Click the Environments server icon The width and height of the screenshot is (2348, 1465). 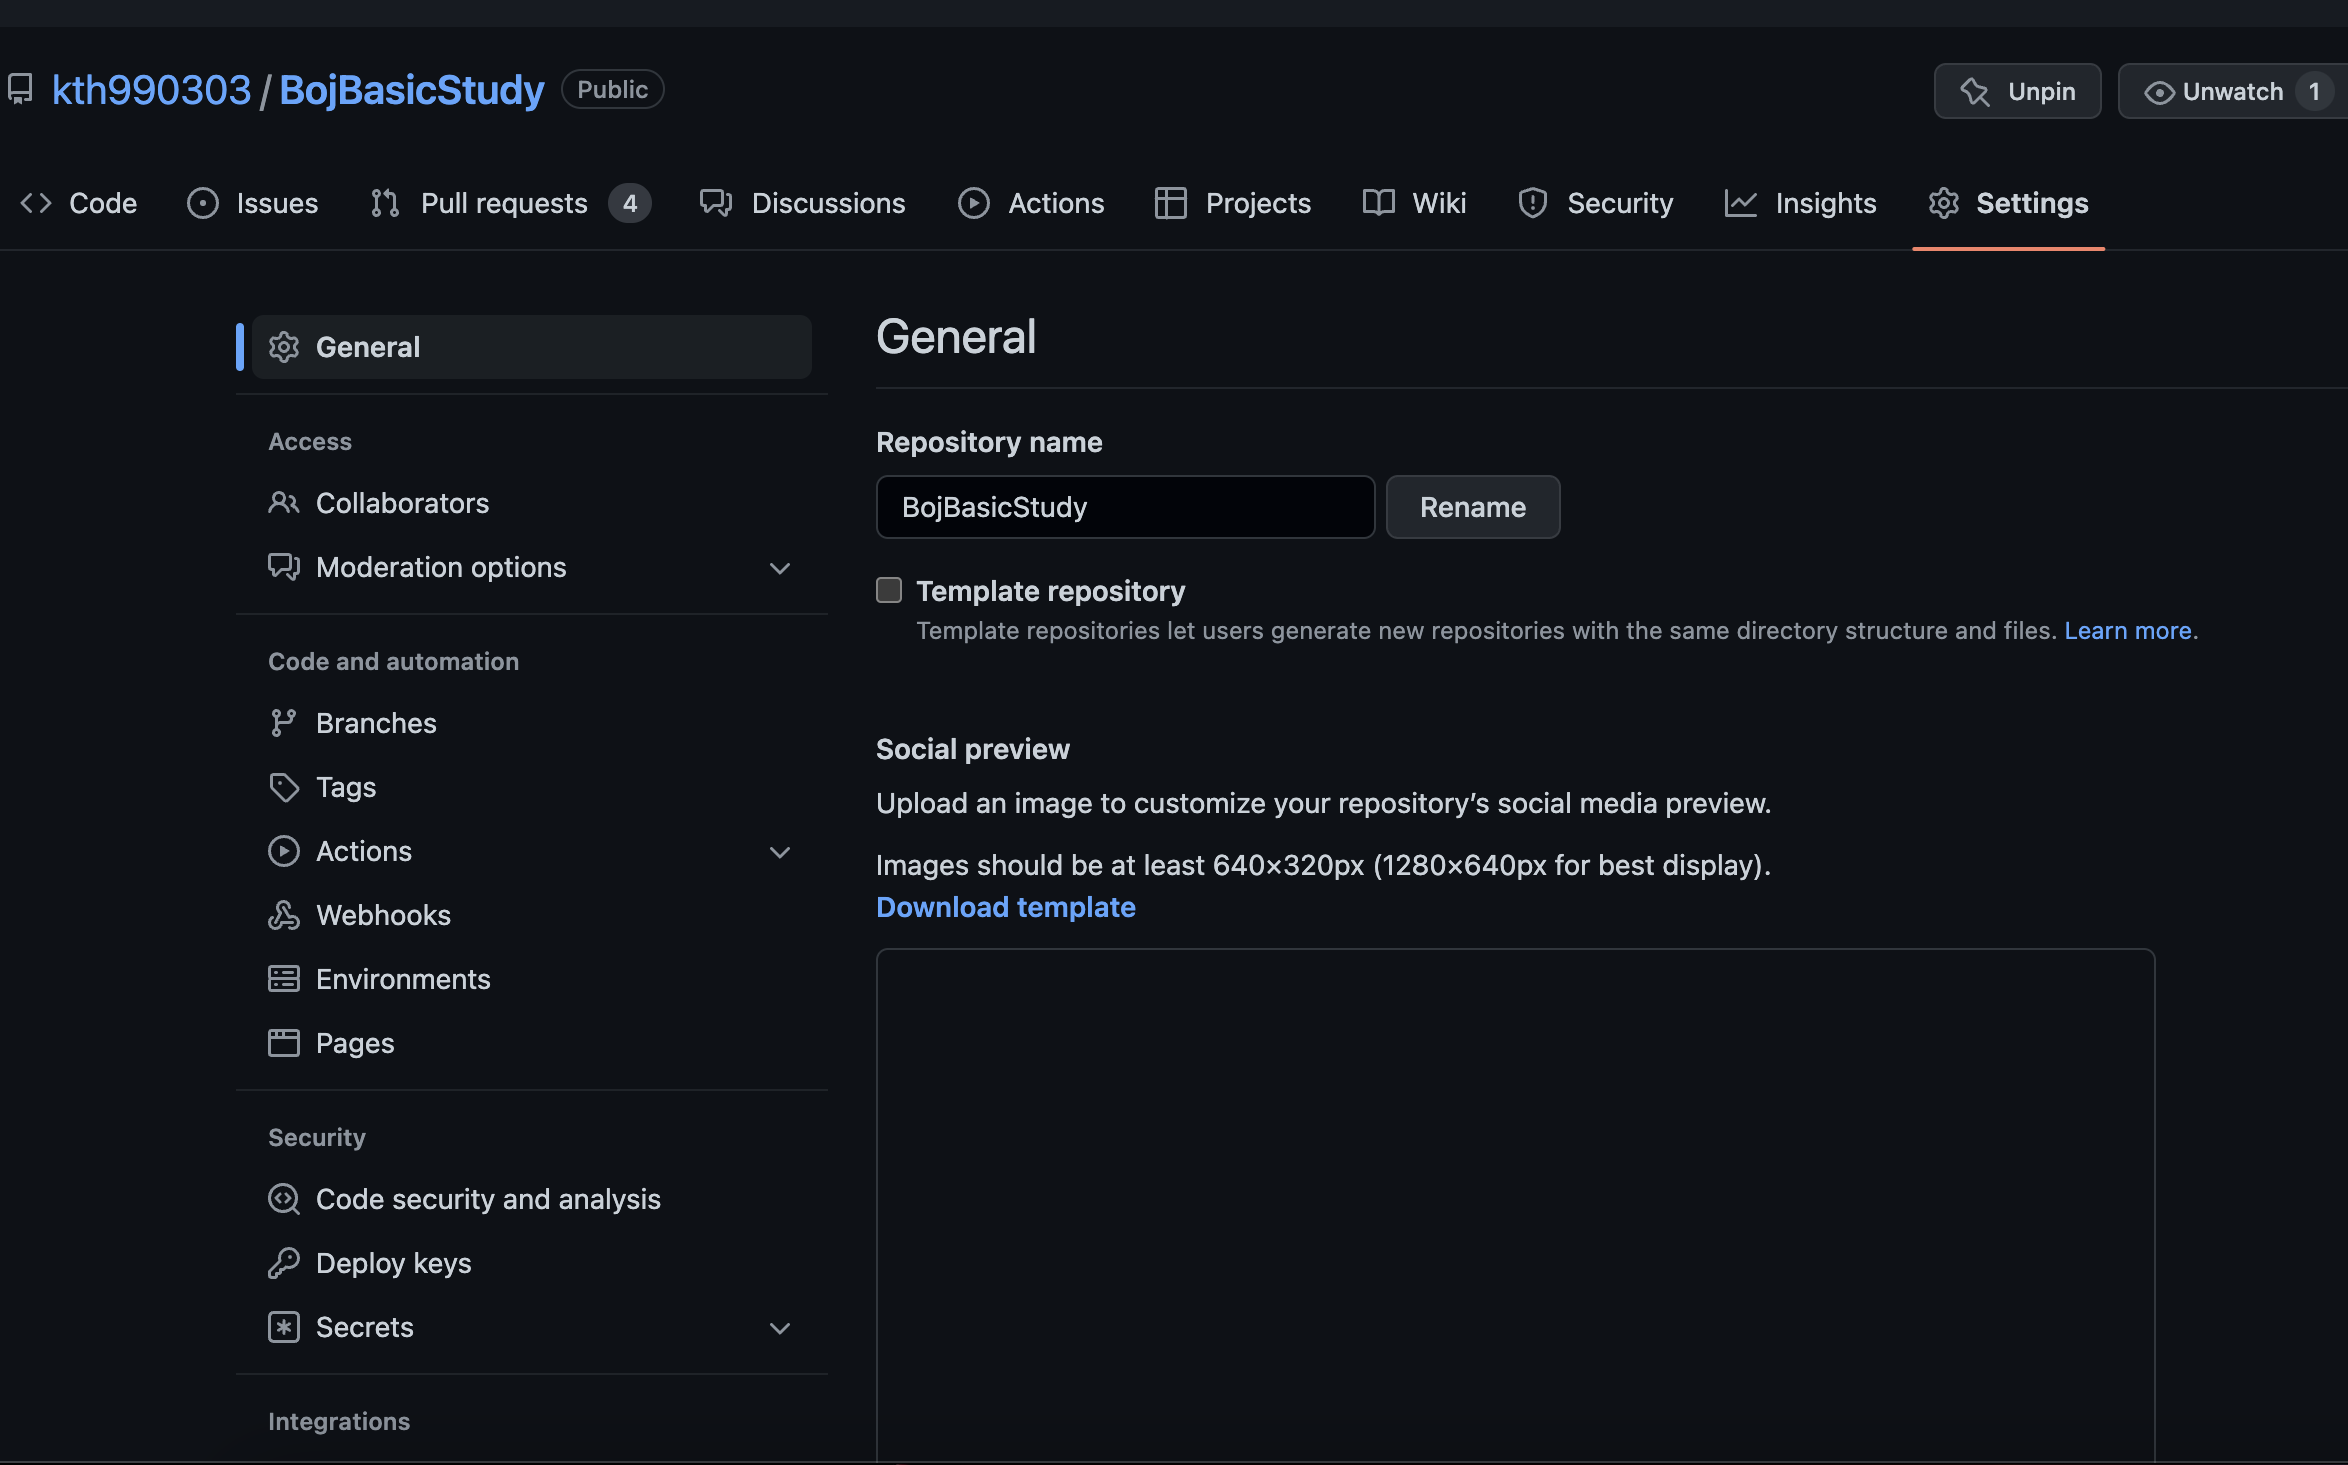click(283, 979)
